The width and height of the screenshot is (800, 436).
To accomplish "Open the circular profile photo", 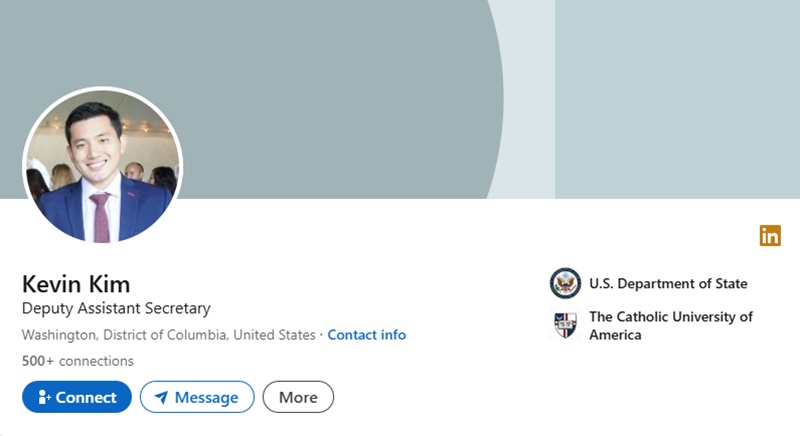I will (x=102, y=166).
